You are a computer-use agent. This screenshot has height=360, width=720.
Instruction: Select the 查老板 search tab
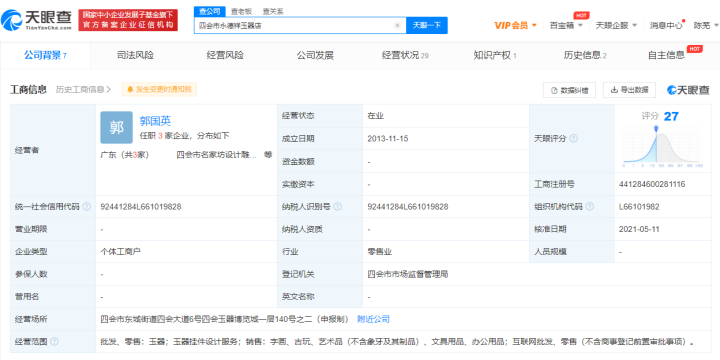tap(241, 11)
